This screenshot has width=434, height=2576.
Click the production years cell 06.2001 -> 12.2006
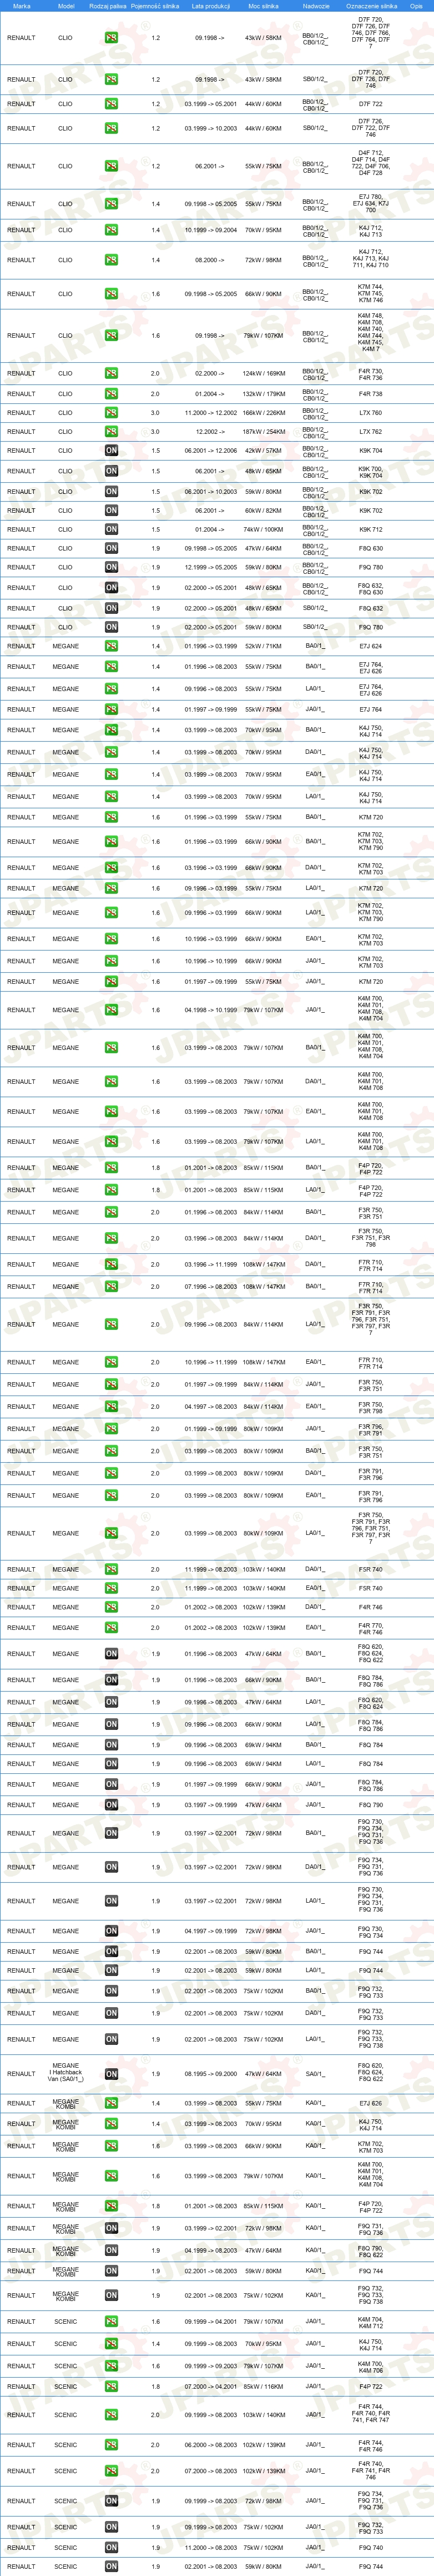(x=211, y=450)
